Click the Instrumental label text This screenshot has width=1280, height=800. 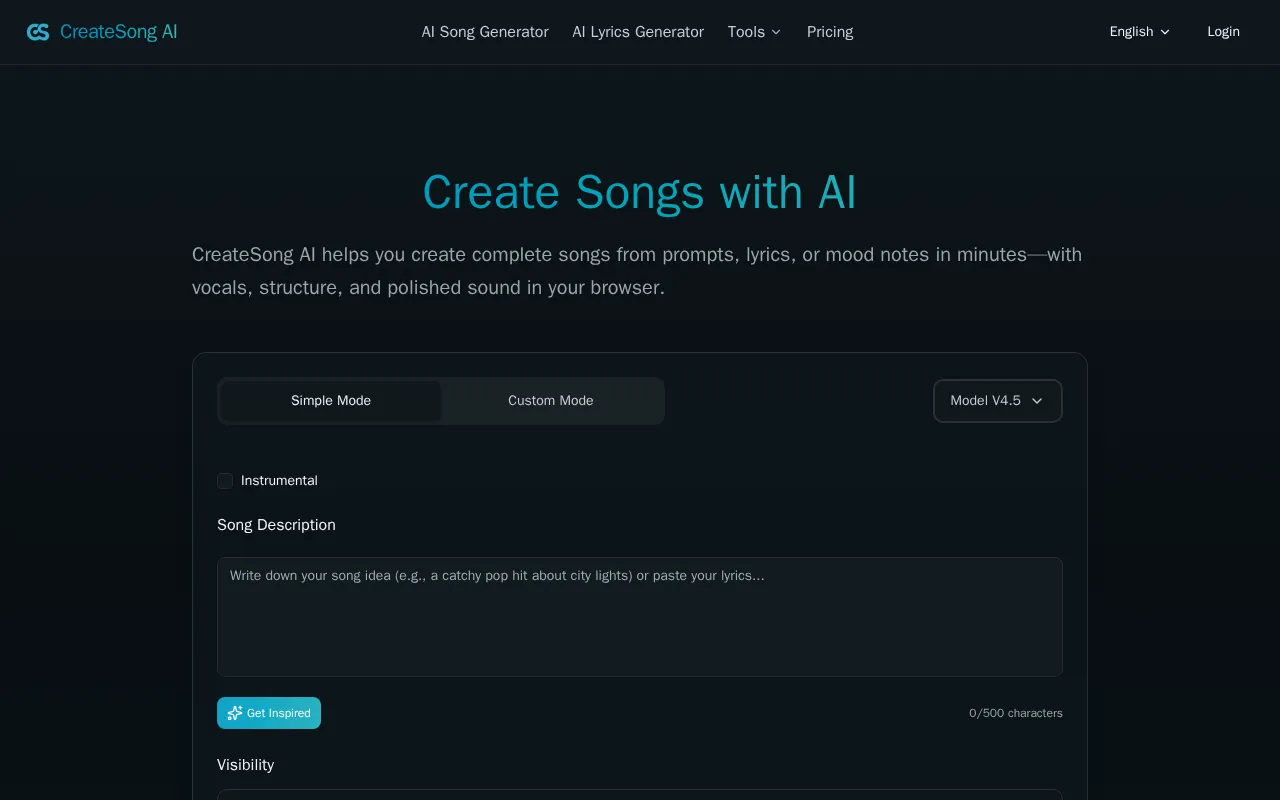pos(279,481)
